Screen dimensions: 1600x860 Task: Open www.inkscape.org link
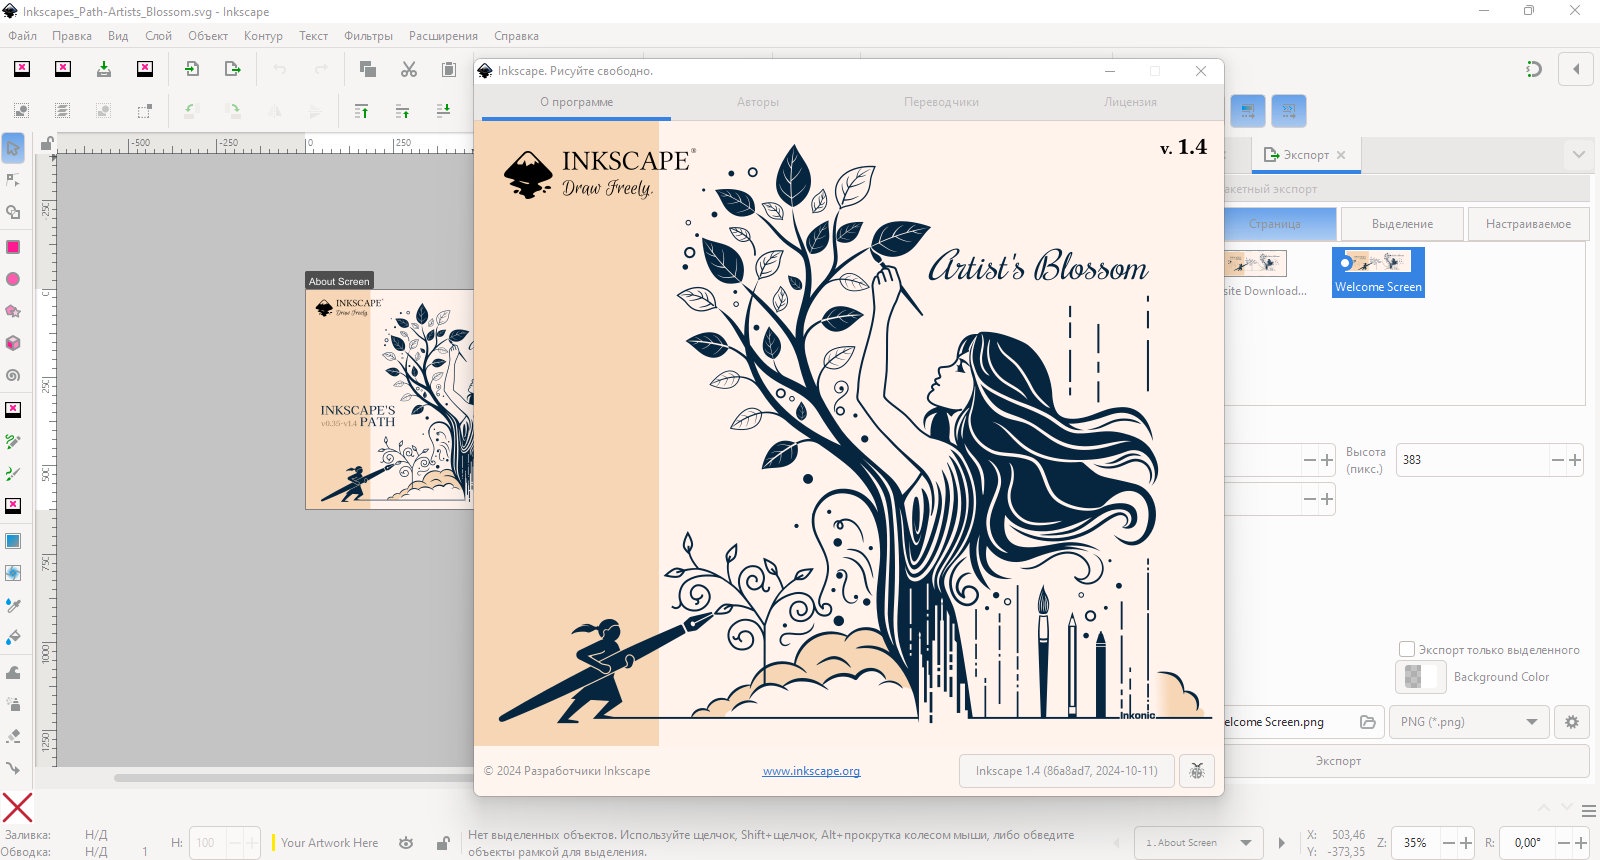click(811, 771)
